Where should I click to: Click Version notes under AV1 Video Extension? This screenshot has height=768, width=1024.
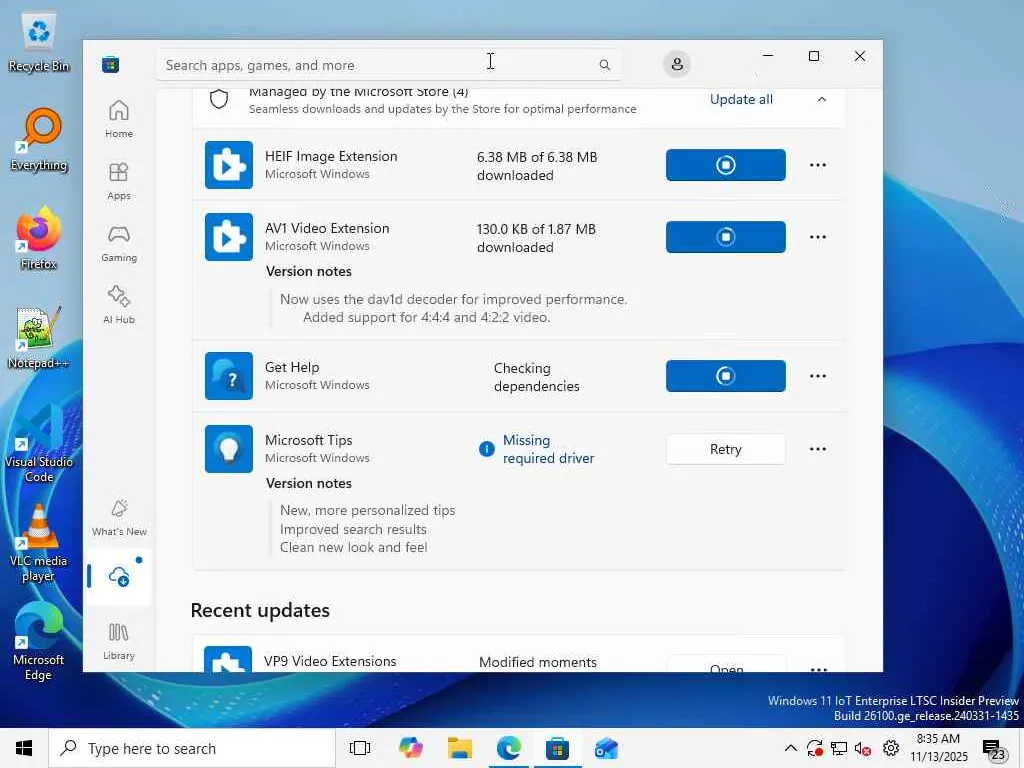(x=308, y=271)
